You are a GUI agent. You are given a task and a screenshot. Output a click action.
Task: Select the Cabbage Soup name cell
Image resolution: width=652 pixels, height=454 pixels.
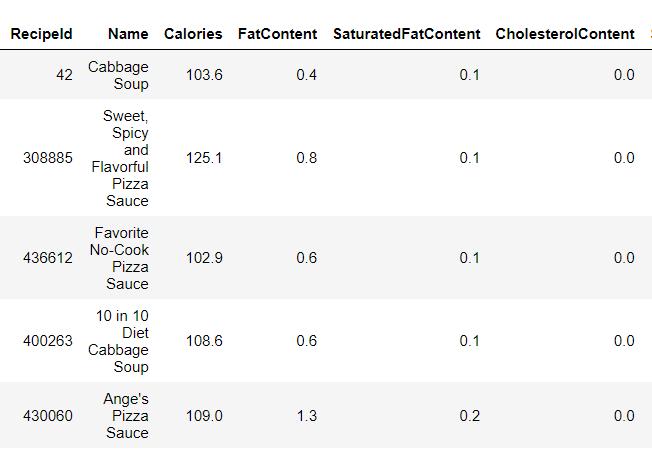[118, 75]
